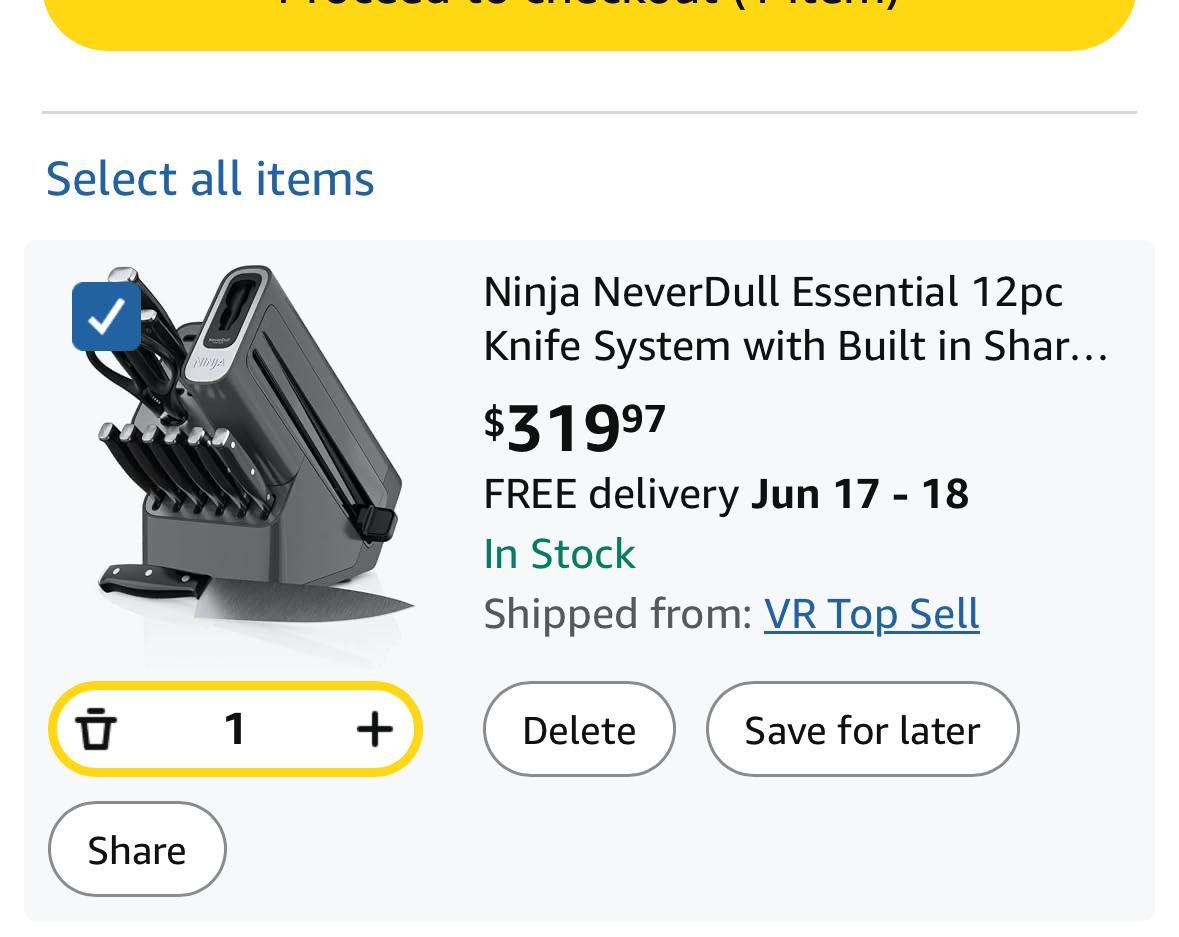1179x937 pixels.
Task: Click the large chef knife in product photo
Action: coord(256,592)
